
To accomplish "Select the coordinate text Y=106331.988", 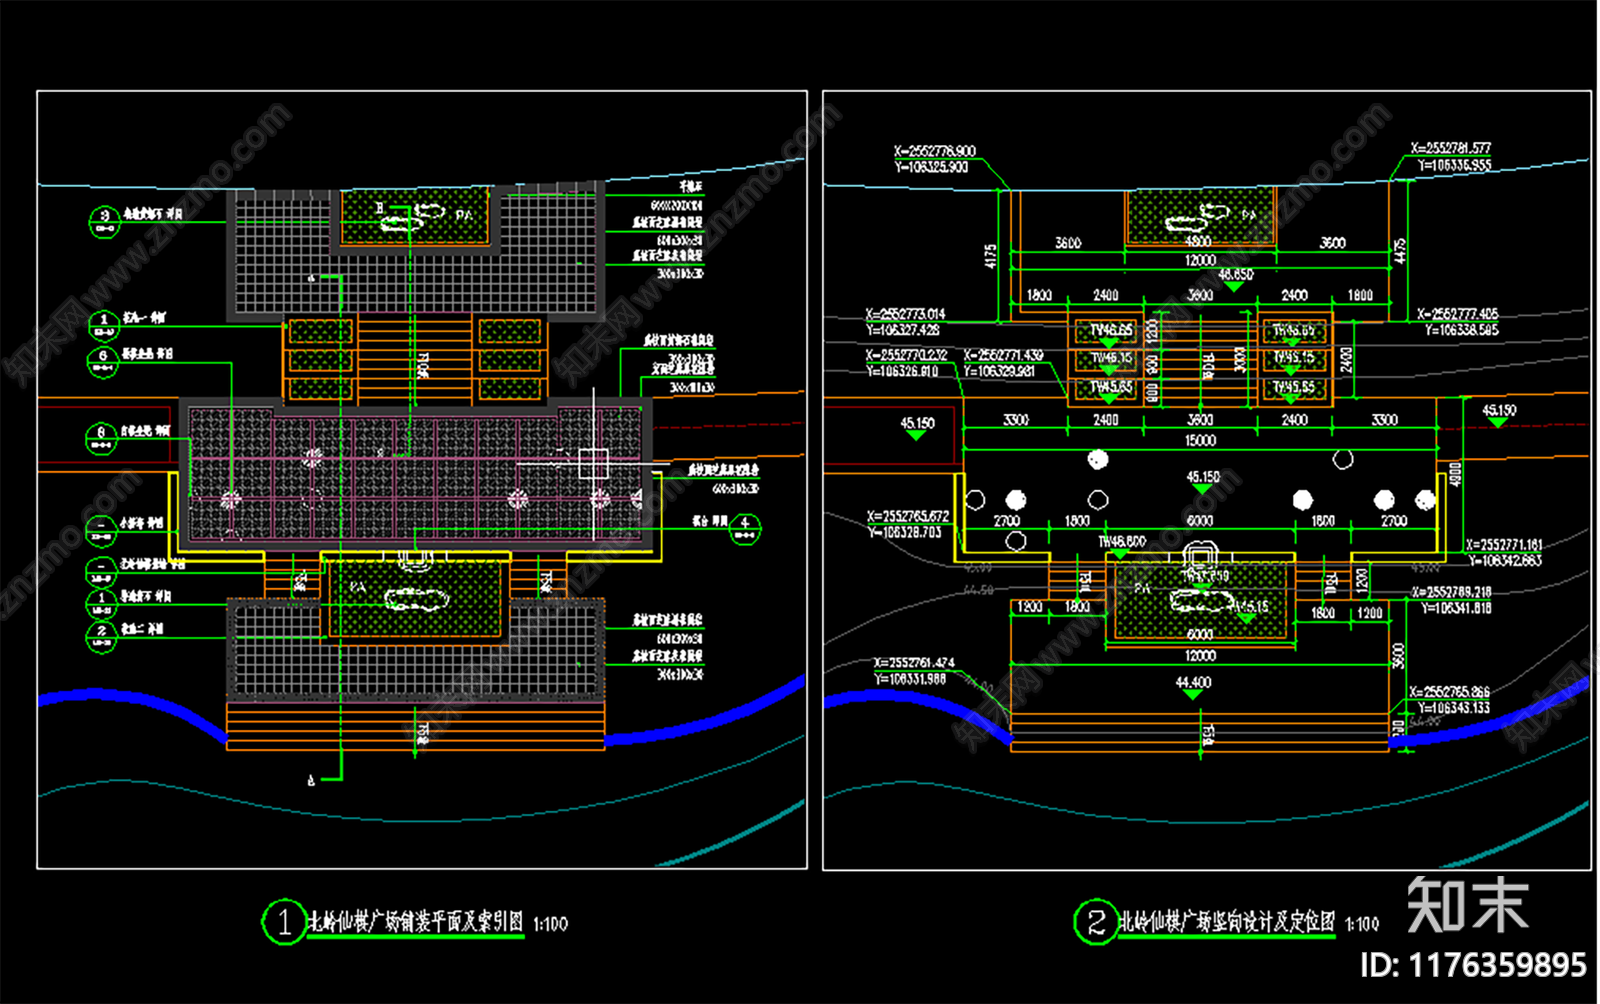I will pyautogui.click(x=910, y=679).
